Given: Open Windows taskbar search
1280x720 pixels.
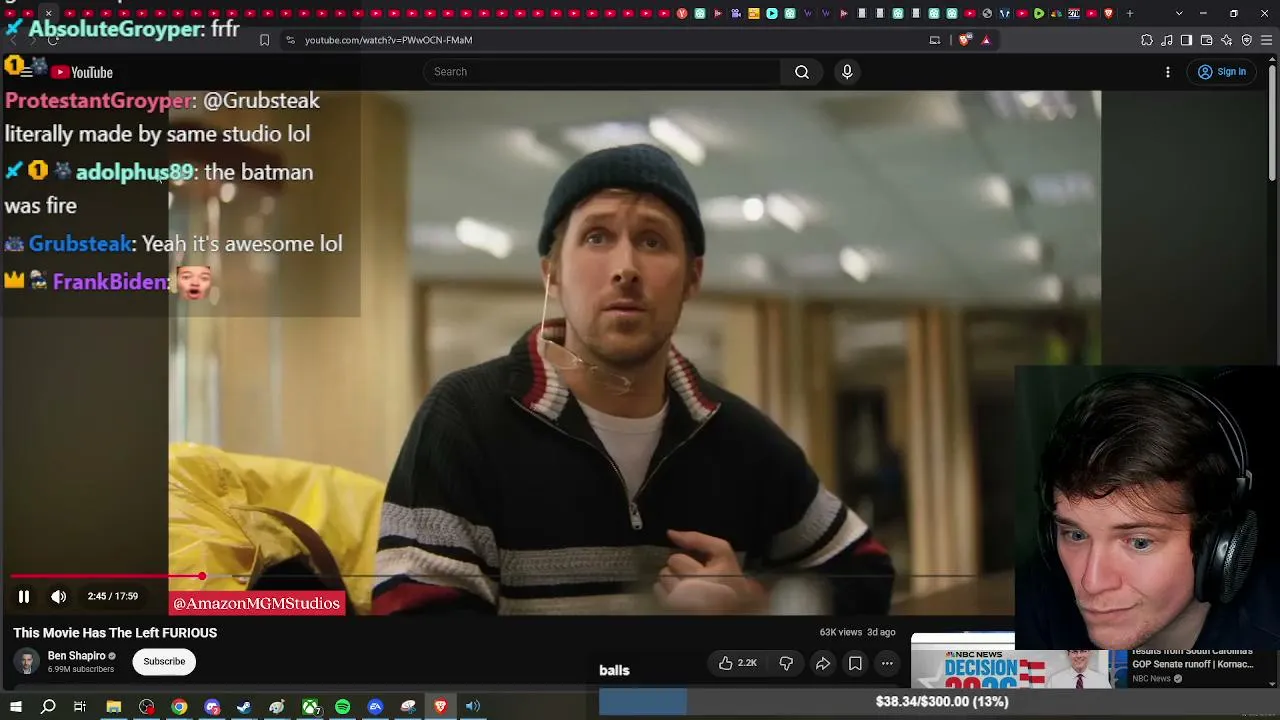Looking at the screenshot, I should point(48,707).
